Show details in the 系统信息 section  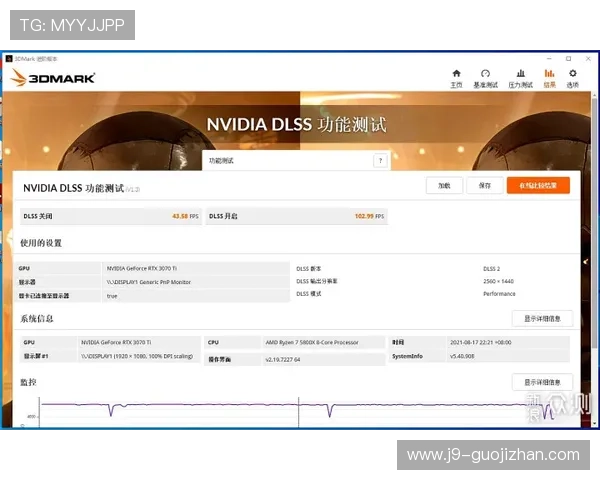(x=542, y=318)
